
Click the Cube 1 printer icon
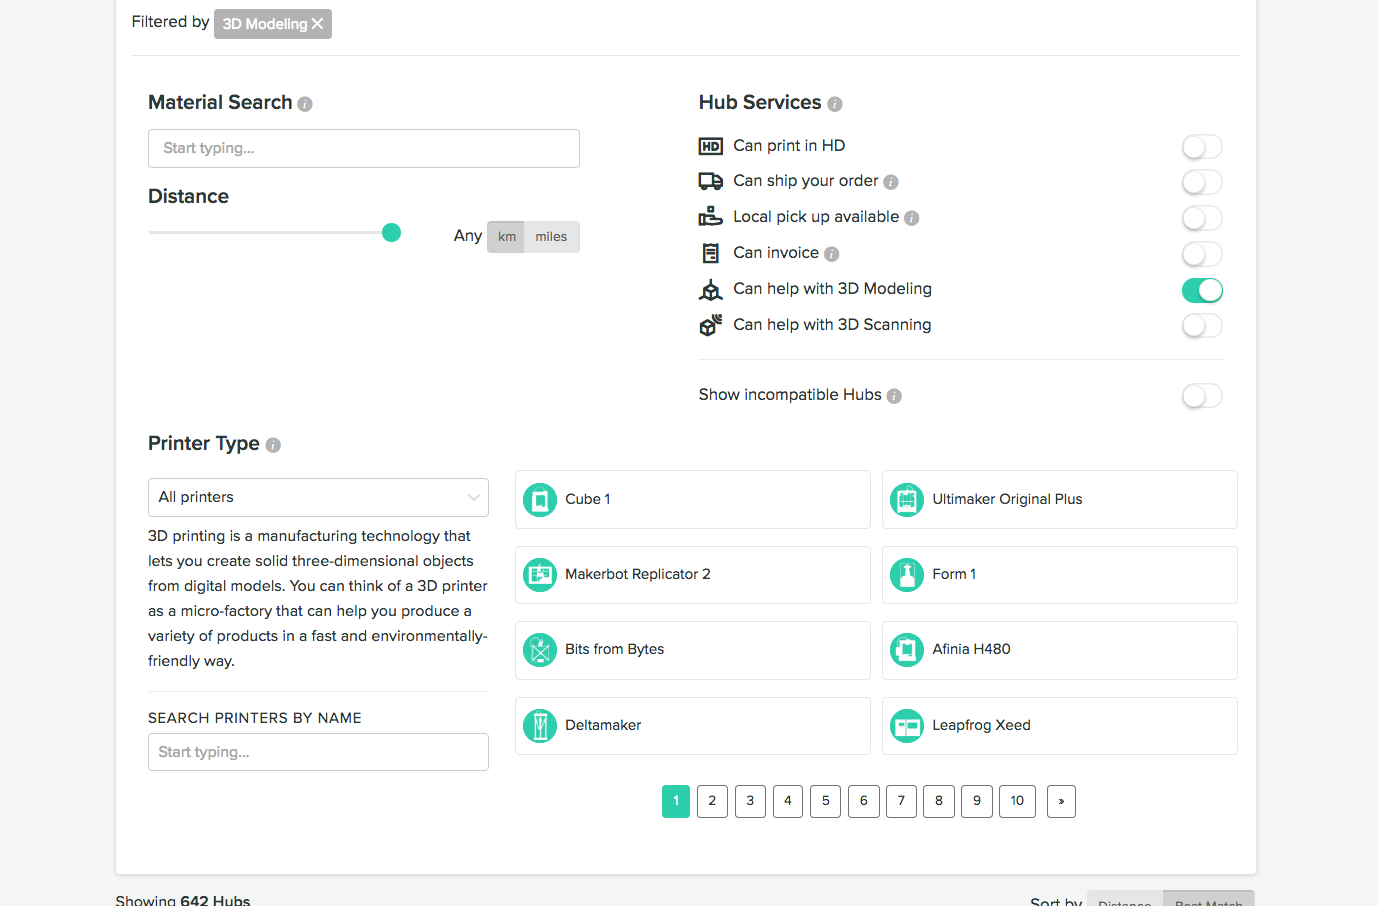pos(540,499)
